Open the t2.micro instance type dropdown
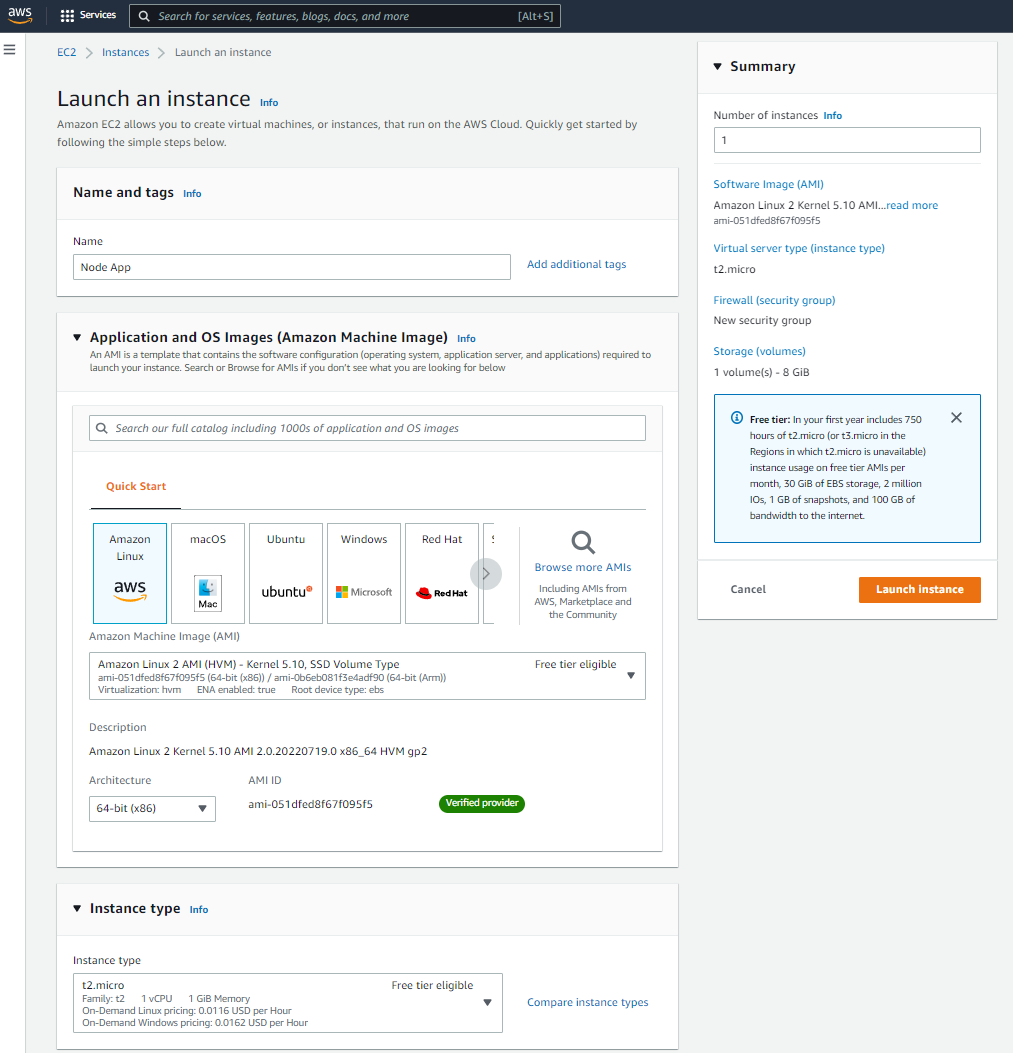This screenshot has height=1053, width=1013. (x=288, y=1003)
